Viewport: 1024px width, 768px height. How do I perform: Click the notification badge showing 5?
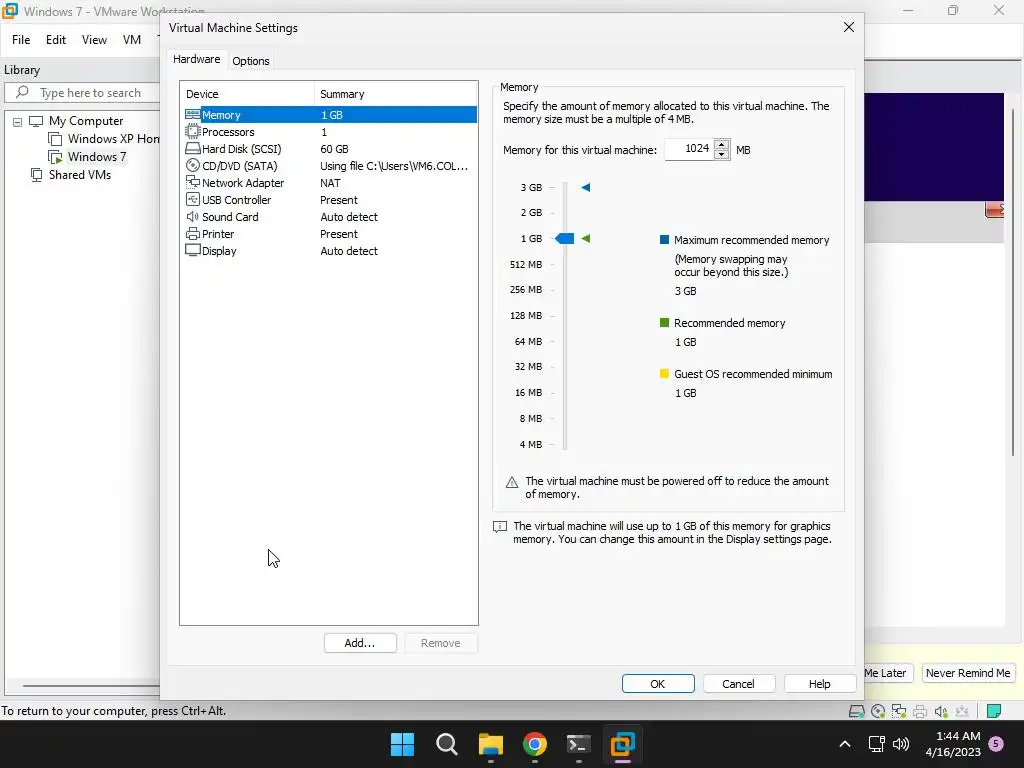996,744
